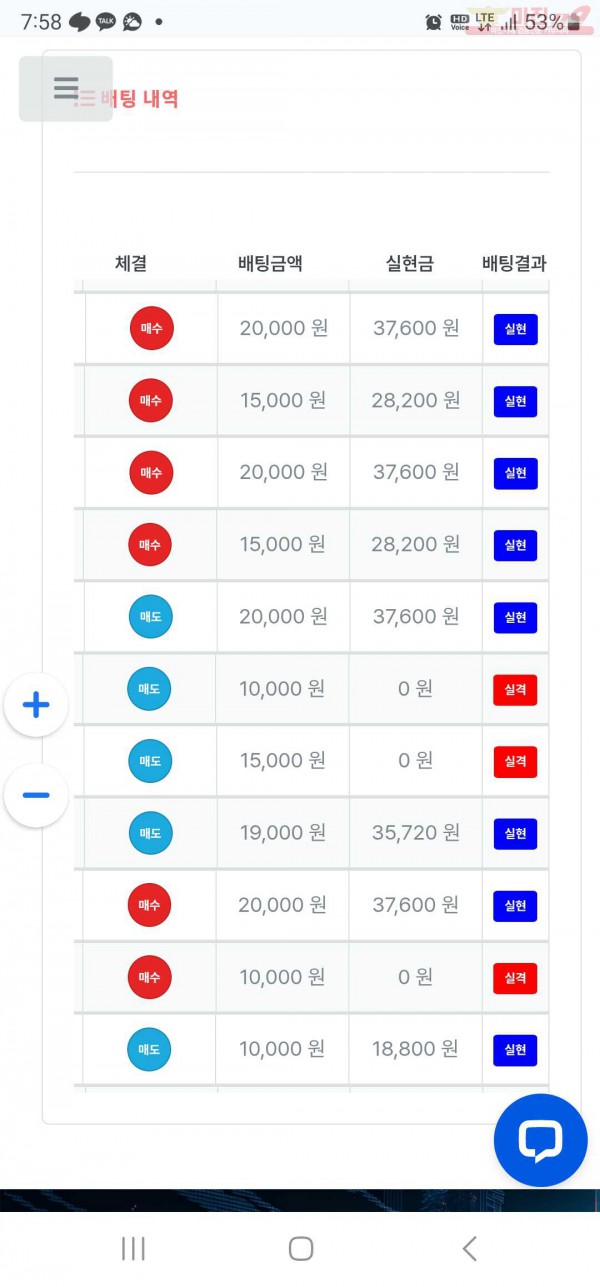600x1287 pixels.
Task: Click the red 실격 badge beside 0원
Action: pos(514,689)
